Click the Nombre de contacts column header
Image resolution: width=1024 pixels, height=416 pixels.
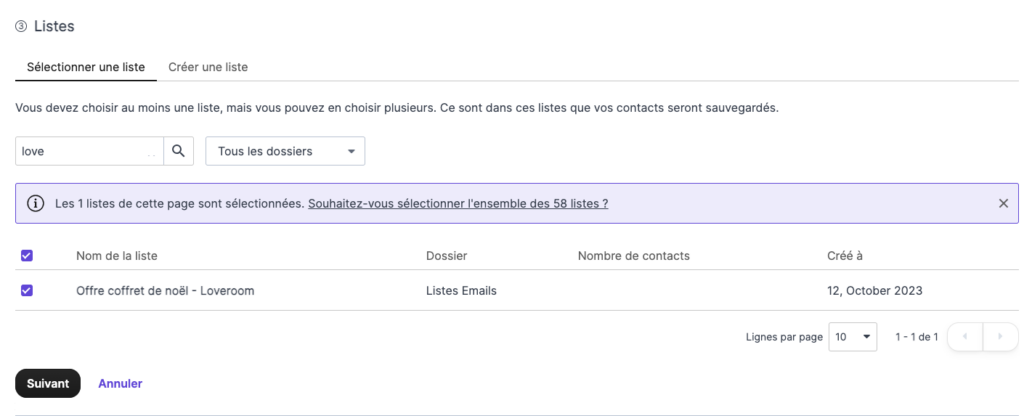click(633, 256)
